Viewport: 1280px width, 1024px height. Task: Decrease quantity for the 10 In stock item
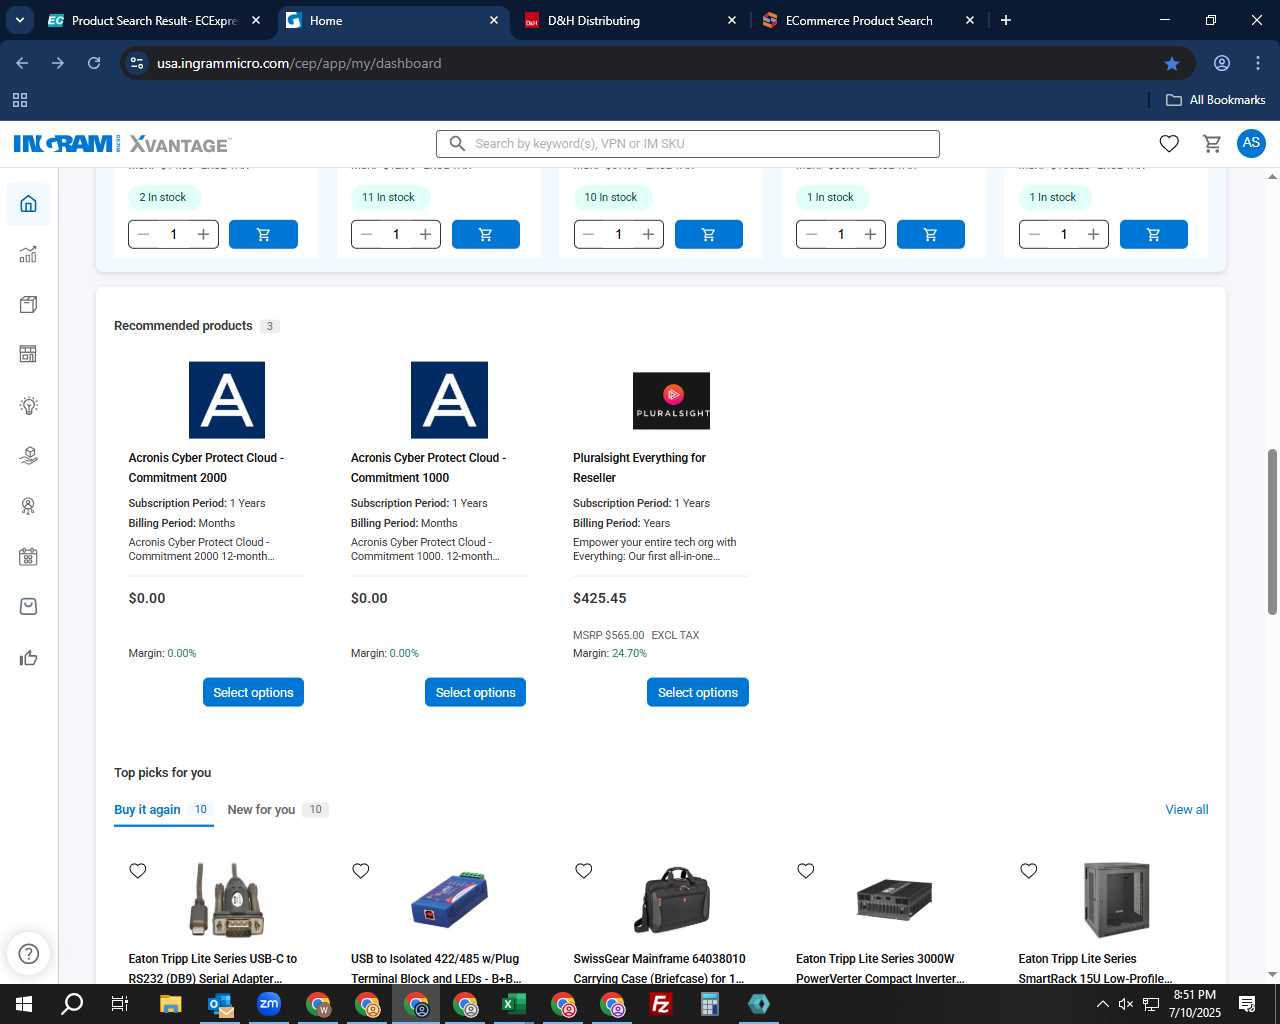pyautogui.click(x=589, y=234)
